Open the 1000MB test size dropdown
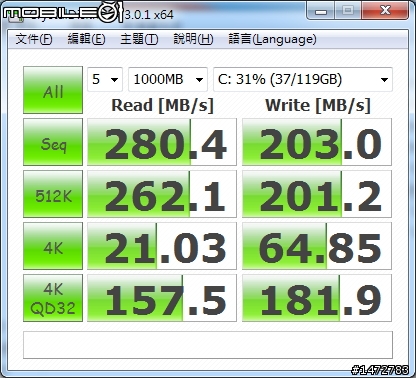 click(168, 79)
